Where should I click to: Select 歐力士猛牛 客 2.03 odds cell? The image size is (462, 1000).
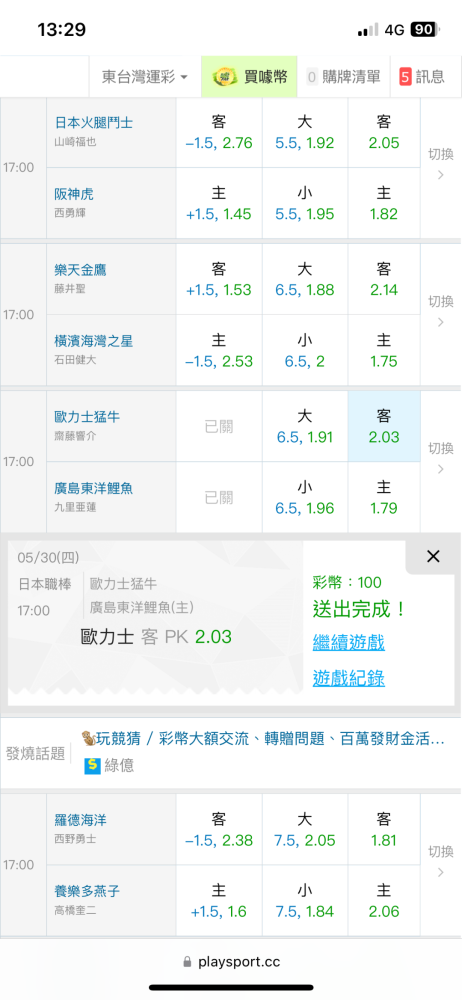pyautogui.click(x=384, y=426)
